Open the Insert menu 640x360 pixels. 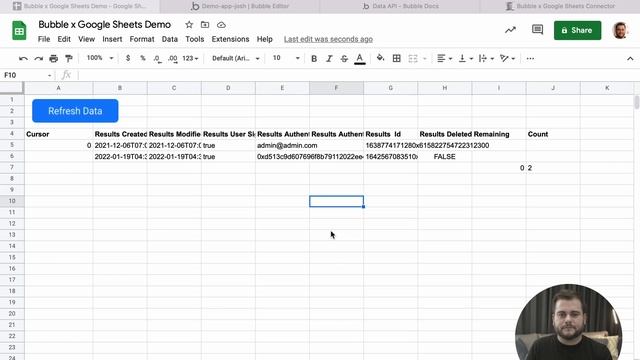112,39
